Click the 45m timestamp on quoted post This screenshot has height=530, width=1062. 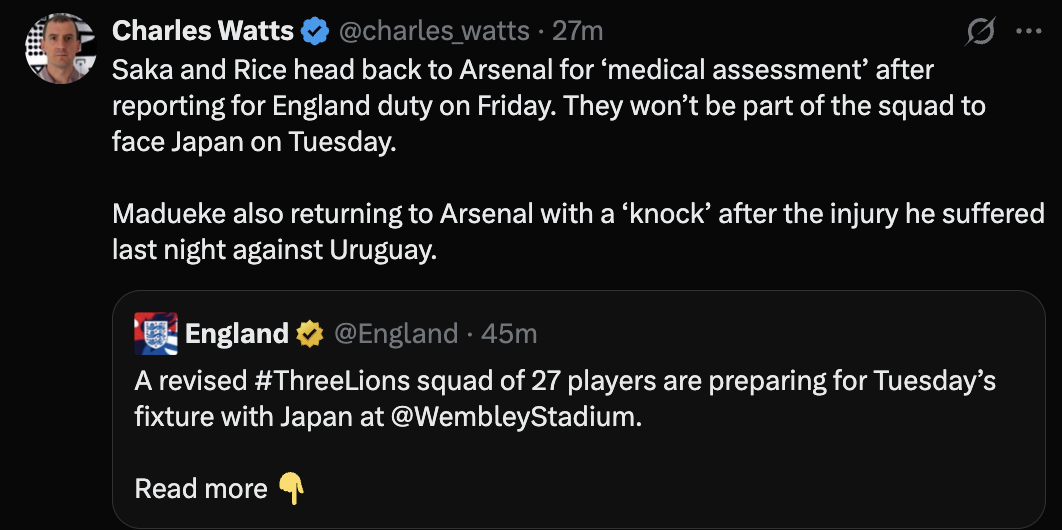pyautogui.click(x=509, y=333)
